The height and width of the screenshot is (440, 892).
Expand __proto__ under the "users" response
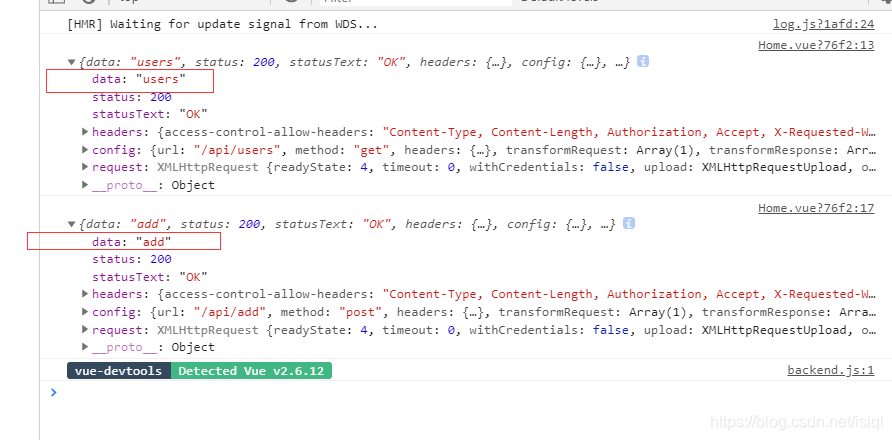click(85, 185)
